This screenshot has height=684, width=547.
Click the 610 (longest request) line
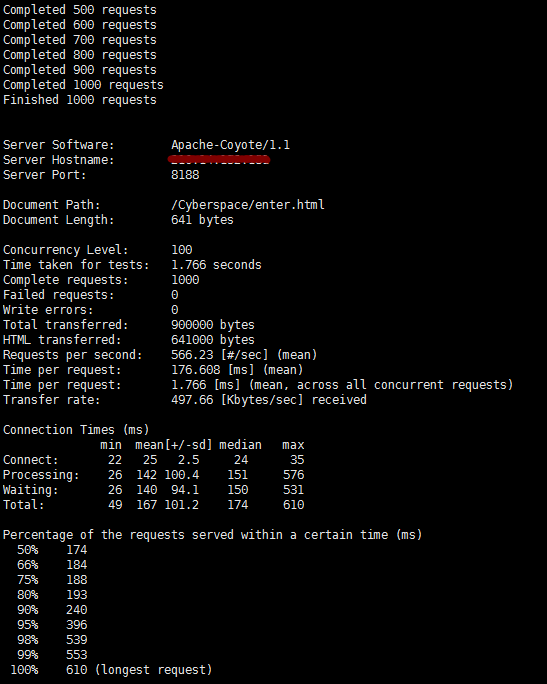tap(139, 670)
